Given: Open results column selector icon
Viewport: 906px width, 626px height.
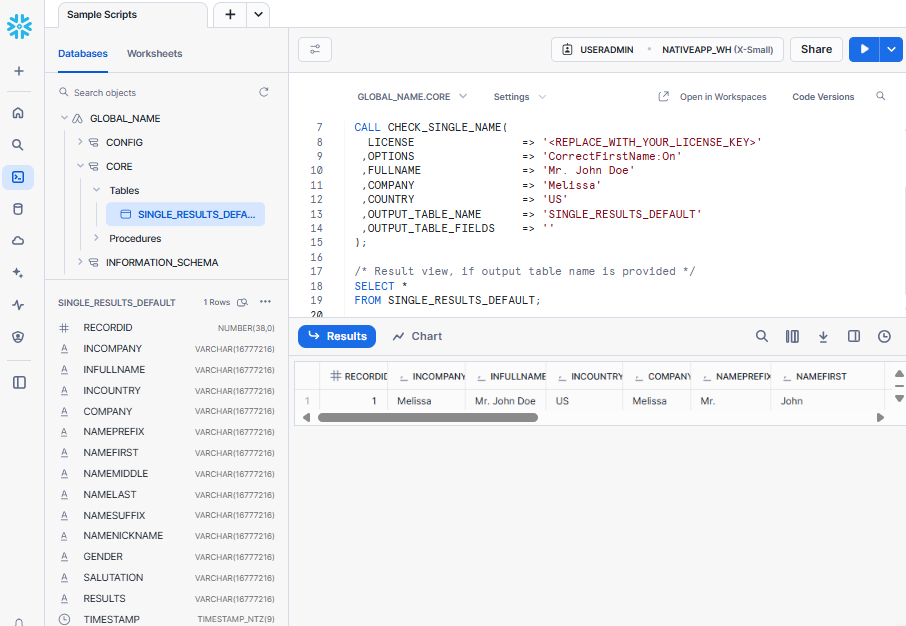Looking at the screenshot, I should (x=792, y=336).
